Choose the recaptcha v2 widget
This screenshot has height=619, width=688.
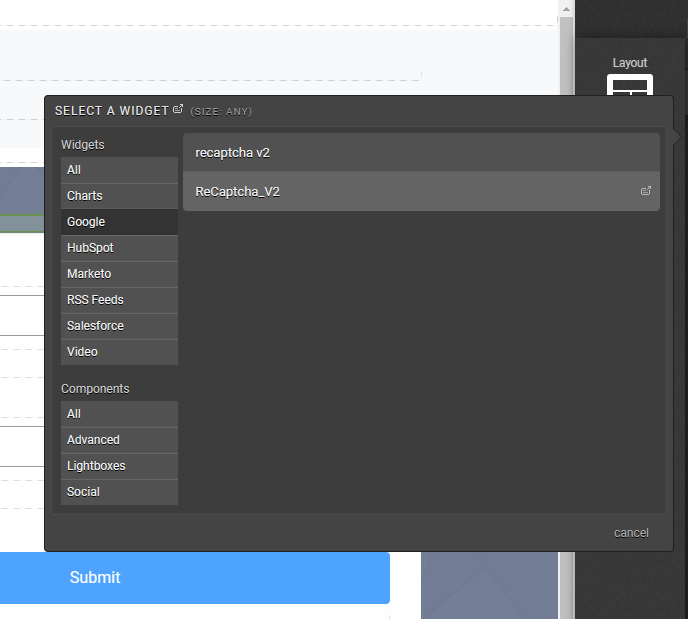coord(421,153)
